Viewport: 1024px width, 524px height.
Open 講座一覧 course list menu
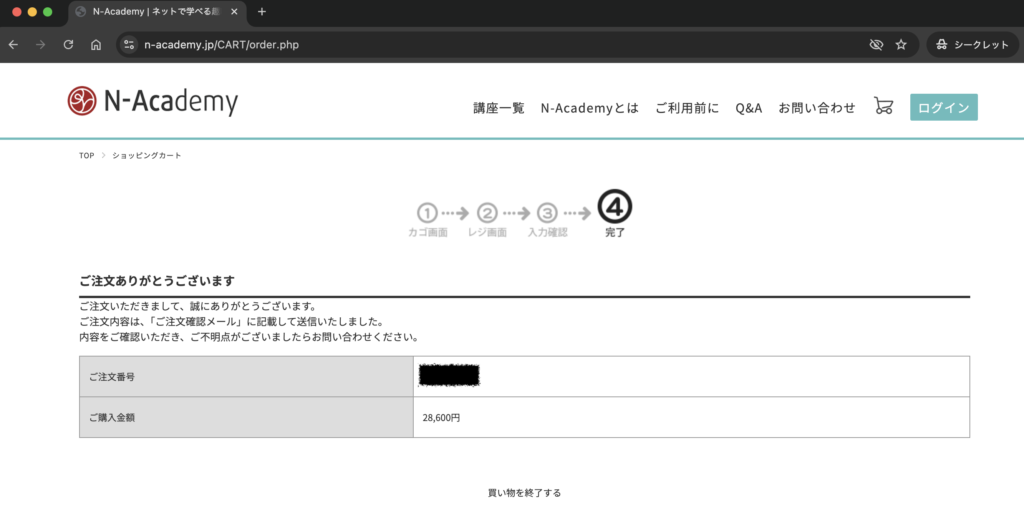click(x=498, y=108)
